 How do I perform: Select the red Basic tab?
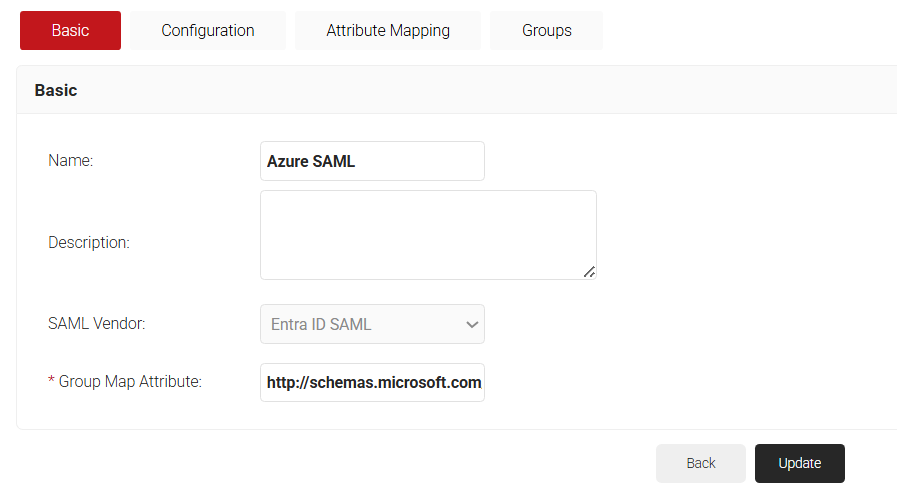pyautogui.click(x=70, y=31)
